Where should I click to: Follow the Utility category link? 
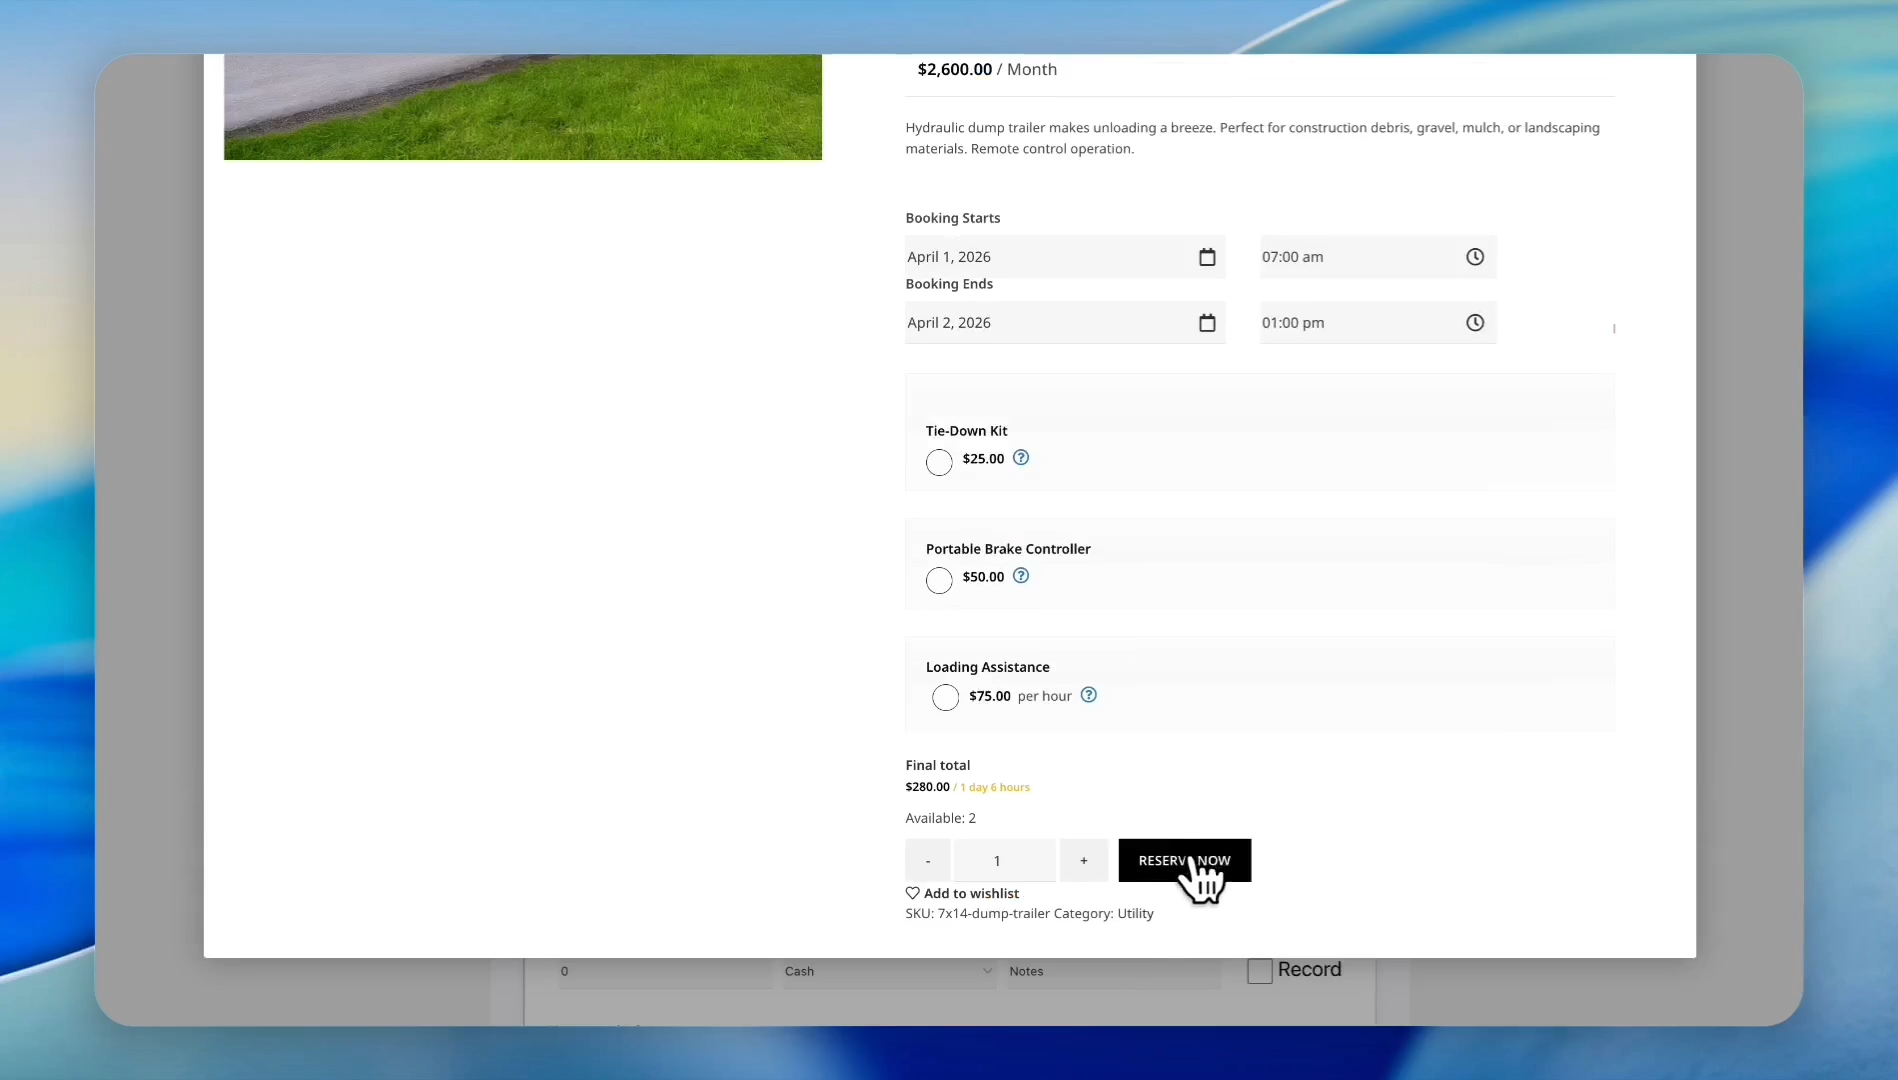1135,914
